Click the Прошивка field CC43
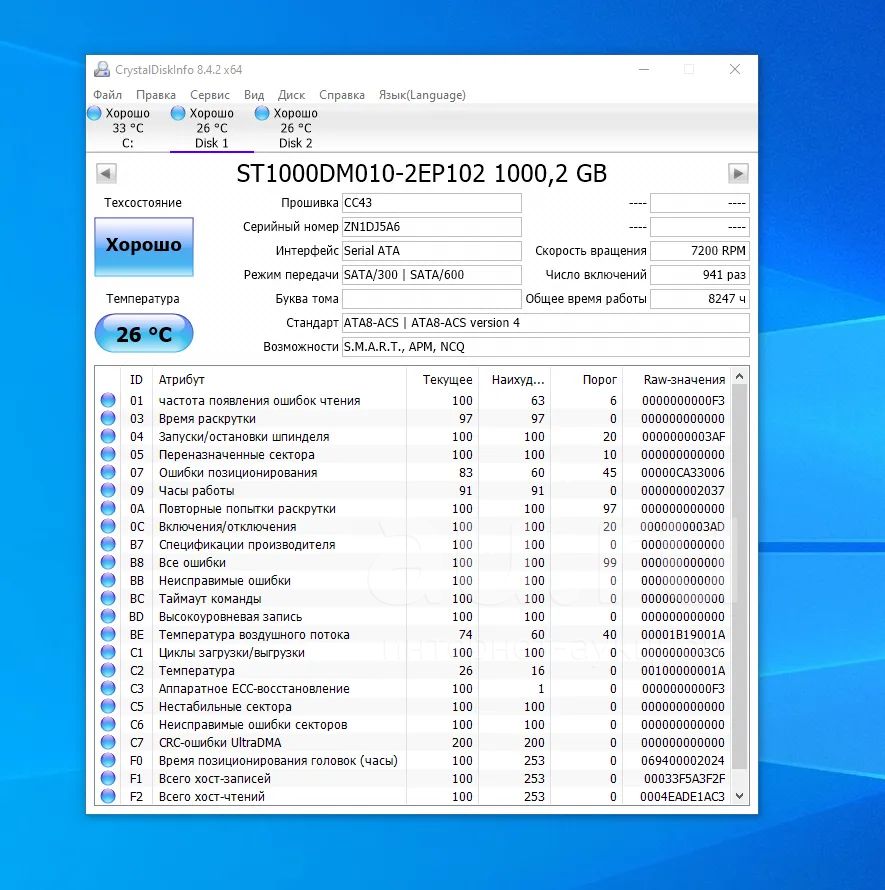 [431, 203]
